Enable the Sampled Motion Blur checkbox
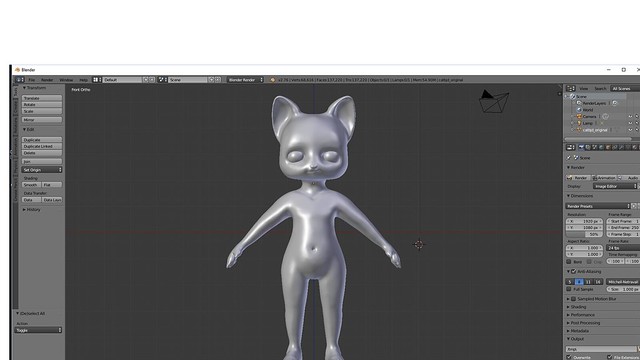The width and height of the screenshot is (640, 360). (x=573, y=299)
